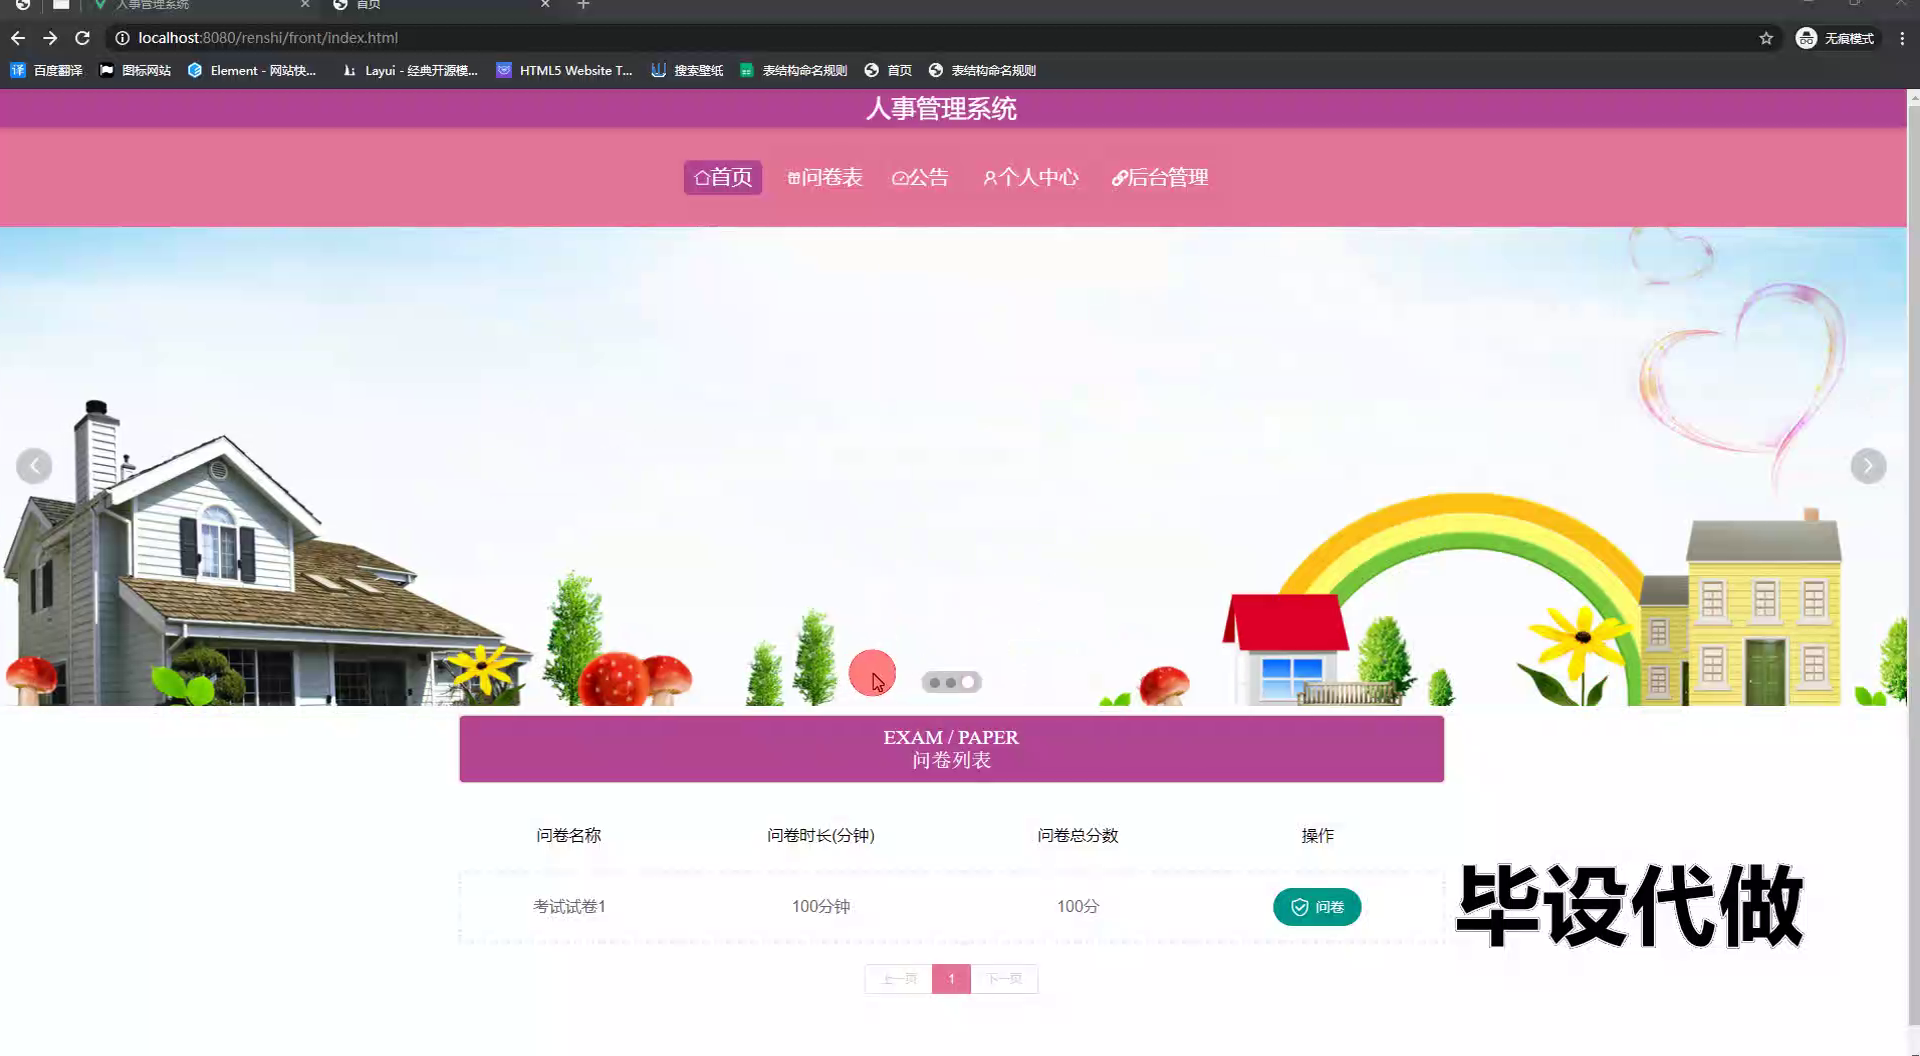
Task: Click the 100分钟 duration cell
Action: pyautogui.click(x=821, y=907)
